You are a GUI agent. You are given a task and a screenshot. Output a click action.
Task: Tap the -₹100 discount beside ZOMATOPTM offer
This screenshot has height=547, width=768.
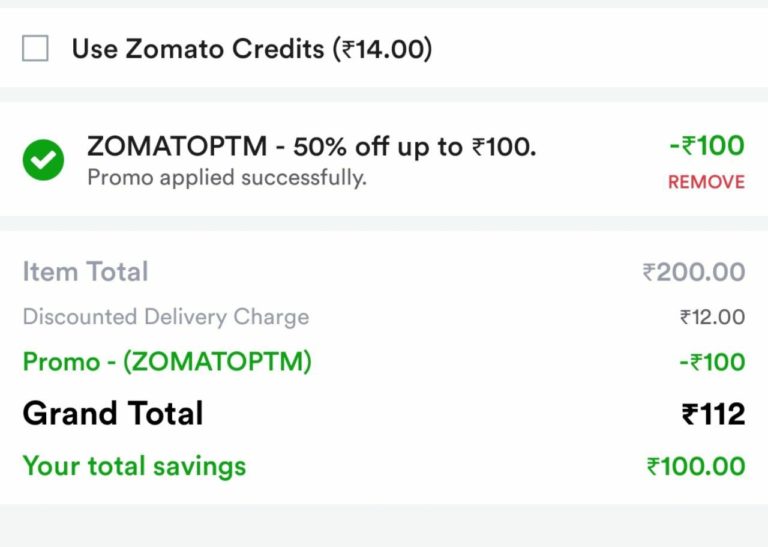point(706,146)
